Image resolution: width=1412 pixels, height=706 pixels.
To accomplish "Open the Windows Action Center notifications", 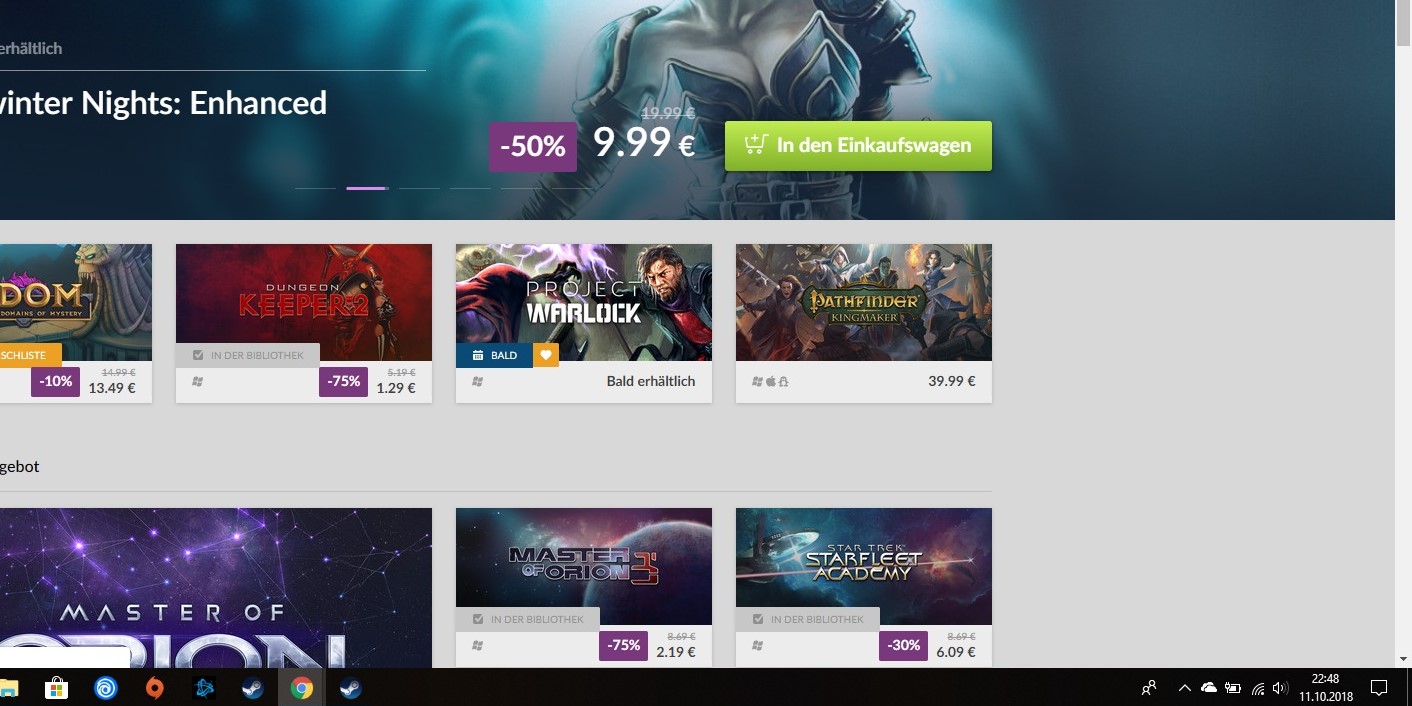I will pos(1379,688).
